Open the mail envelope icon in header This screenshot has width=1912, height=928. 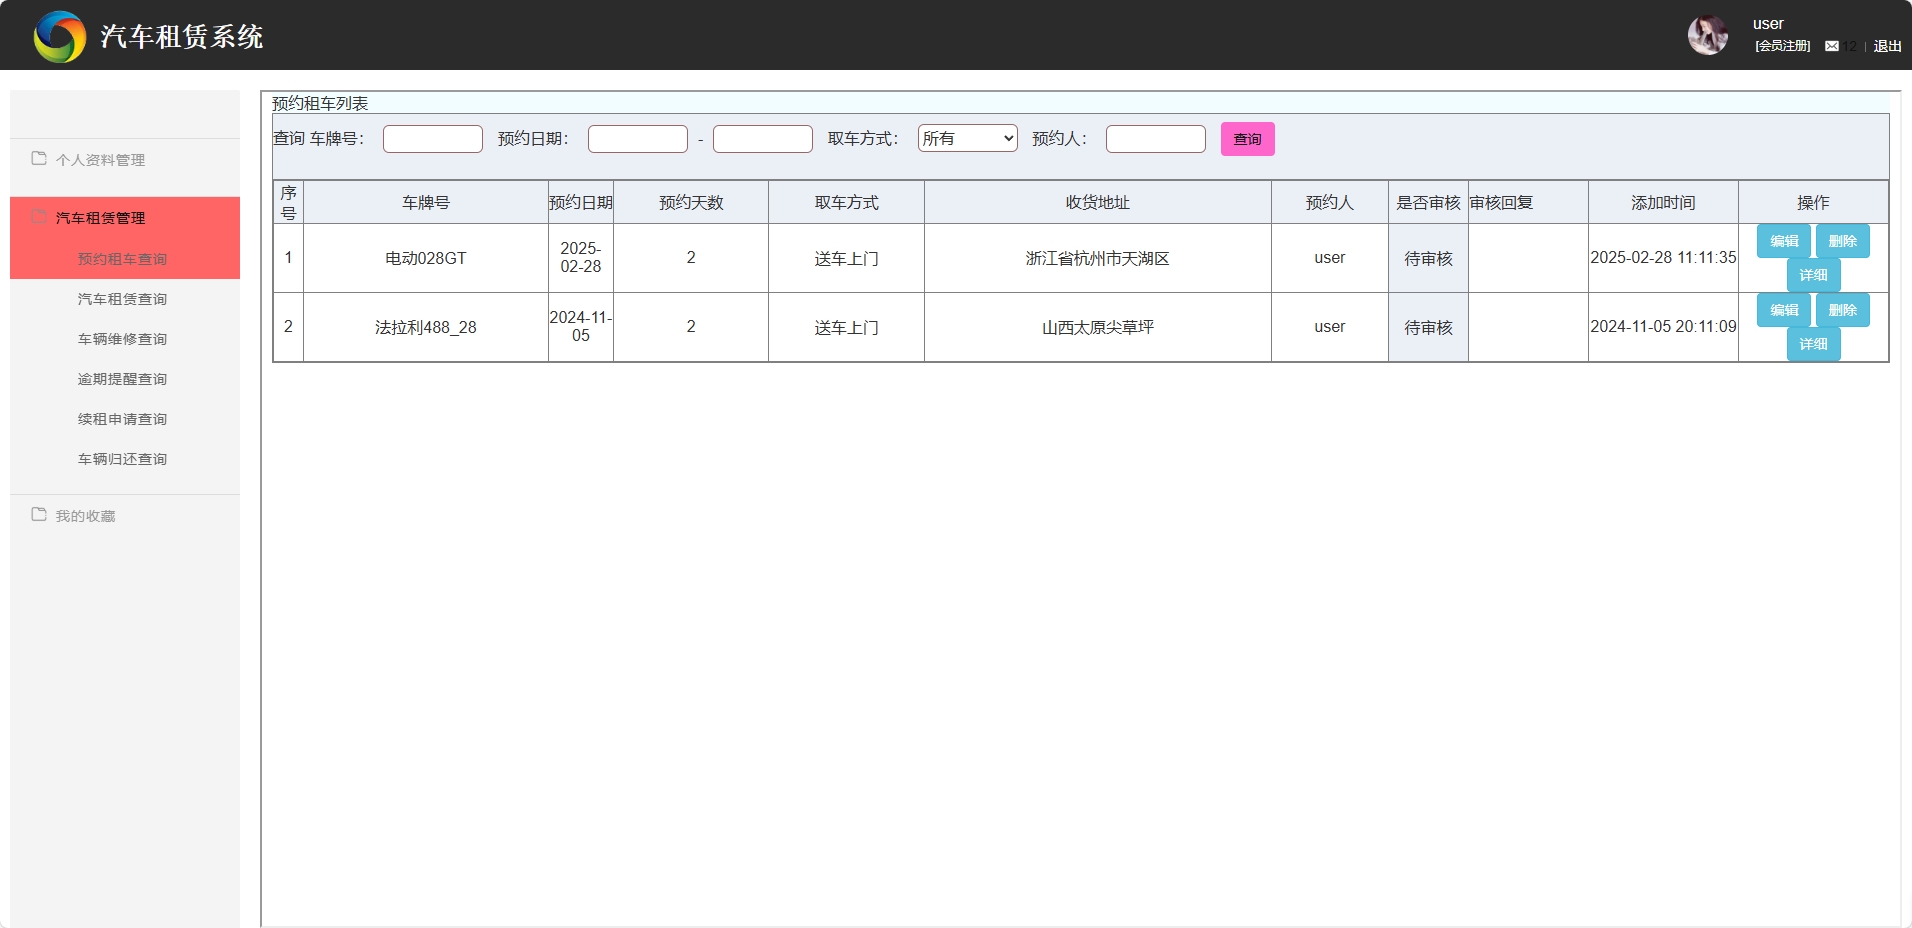(x=1831, y=46)
